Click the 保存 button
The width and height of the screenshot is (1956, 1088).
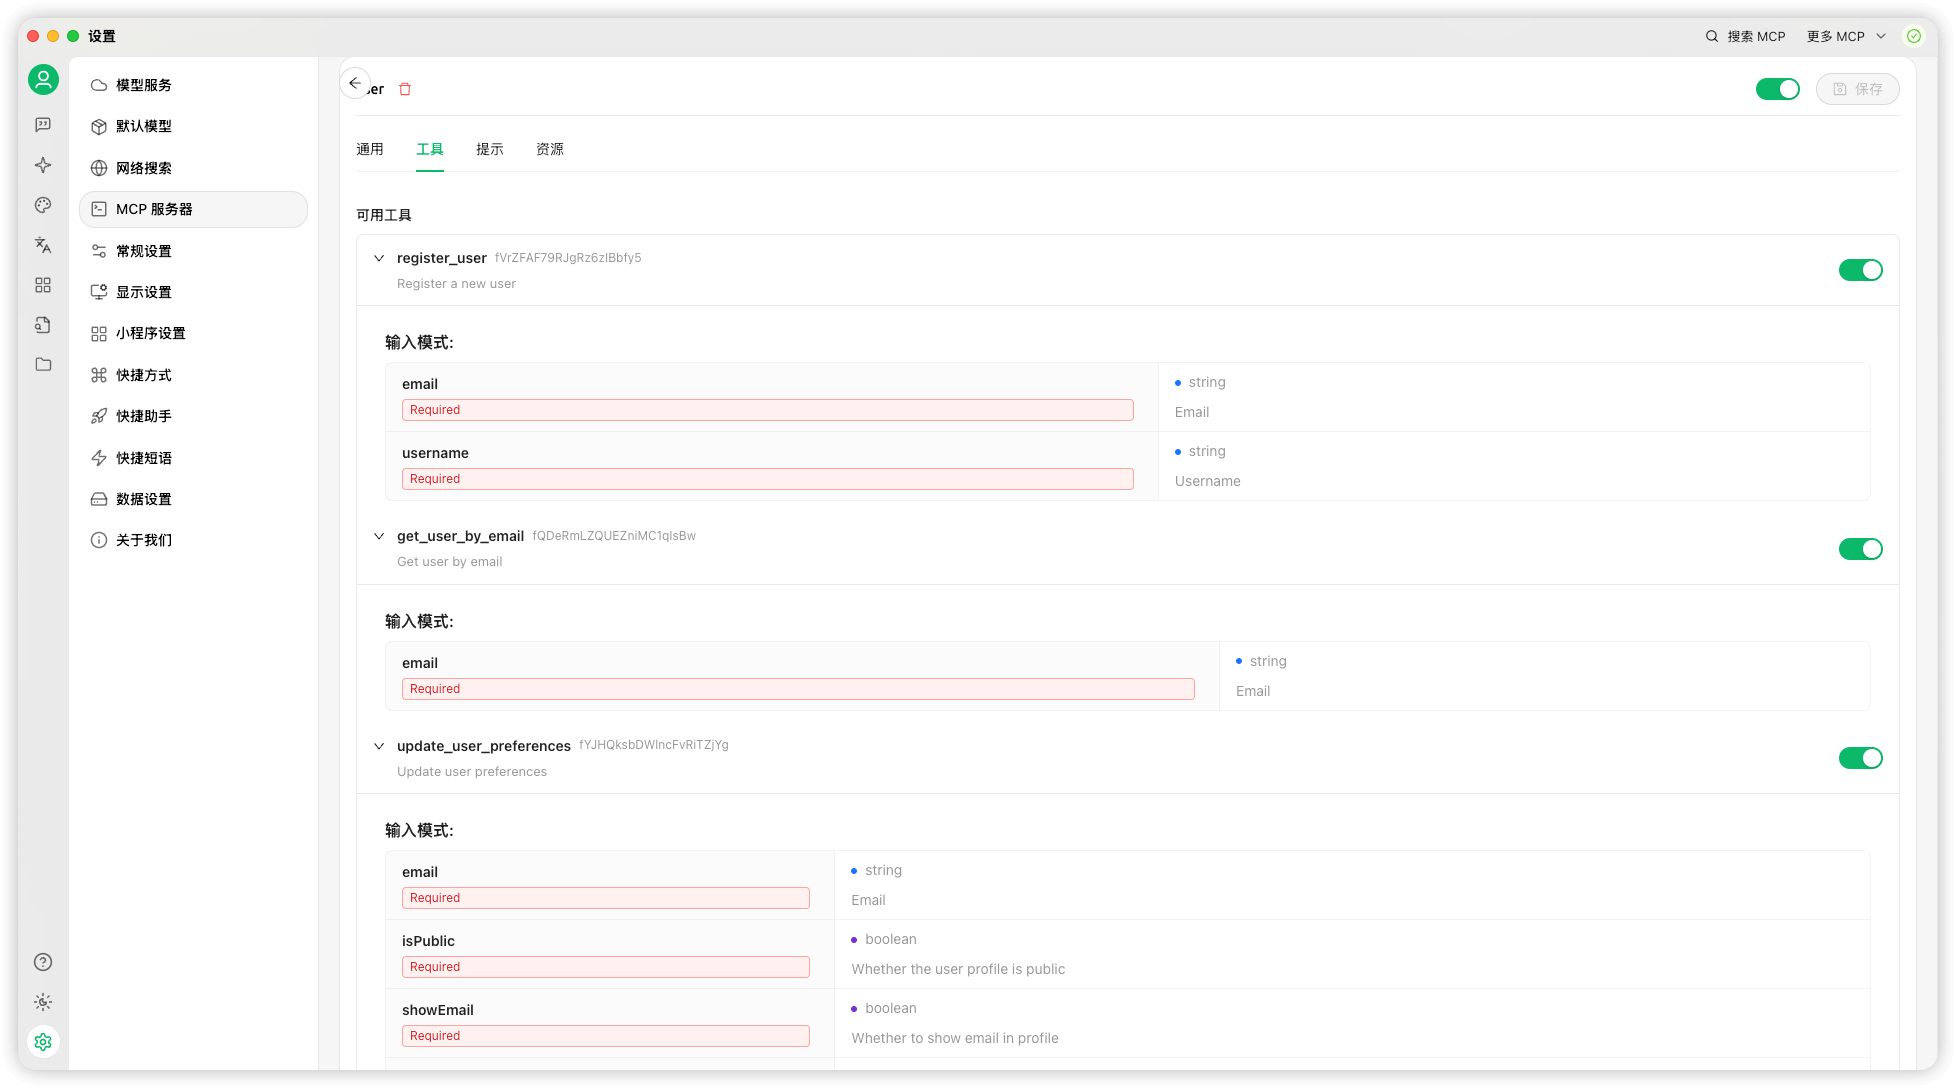click(1858, 89)
